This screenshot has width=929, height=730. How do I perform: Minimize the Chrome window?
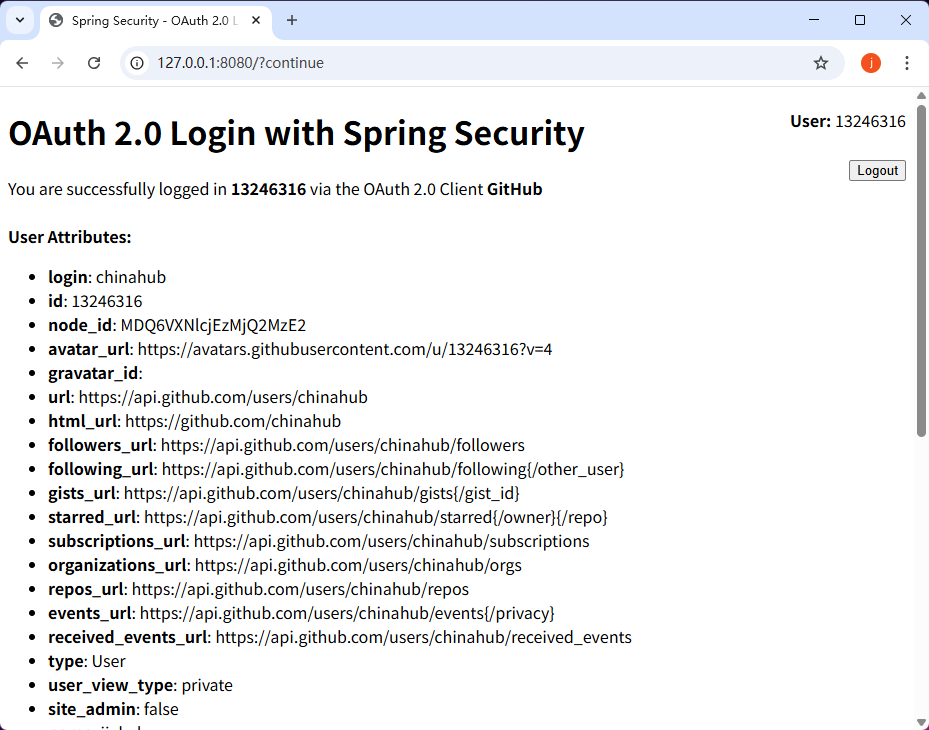[x=813, y=20]
